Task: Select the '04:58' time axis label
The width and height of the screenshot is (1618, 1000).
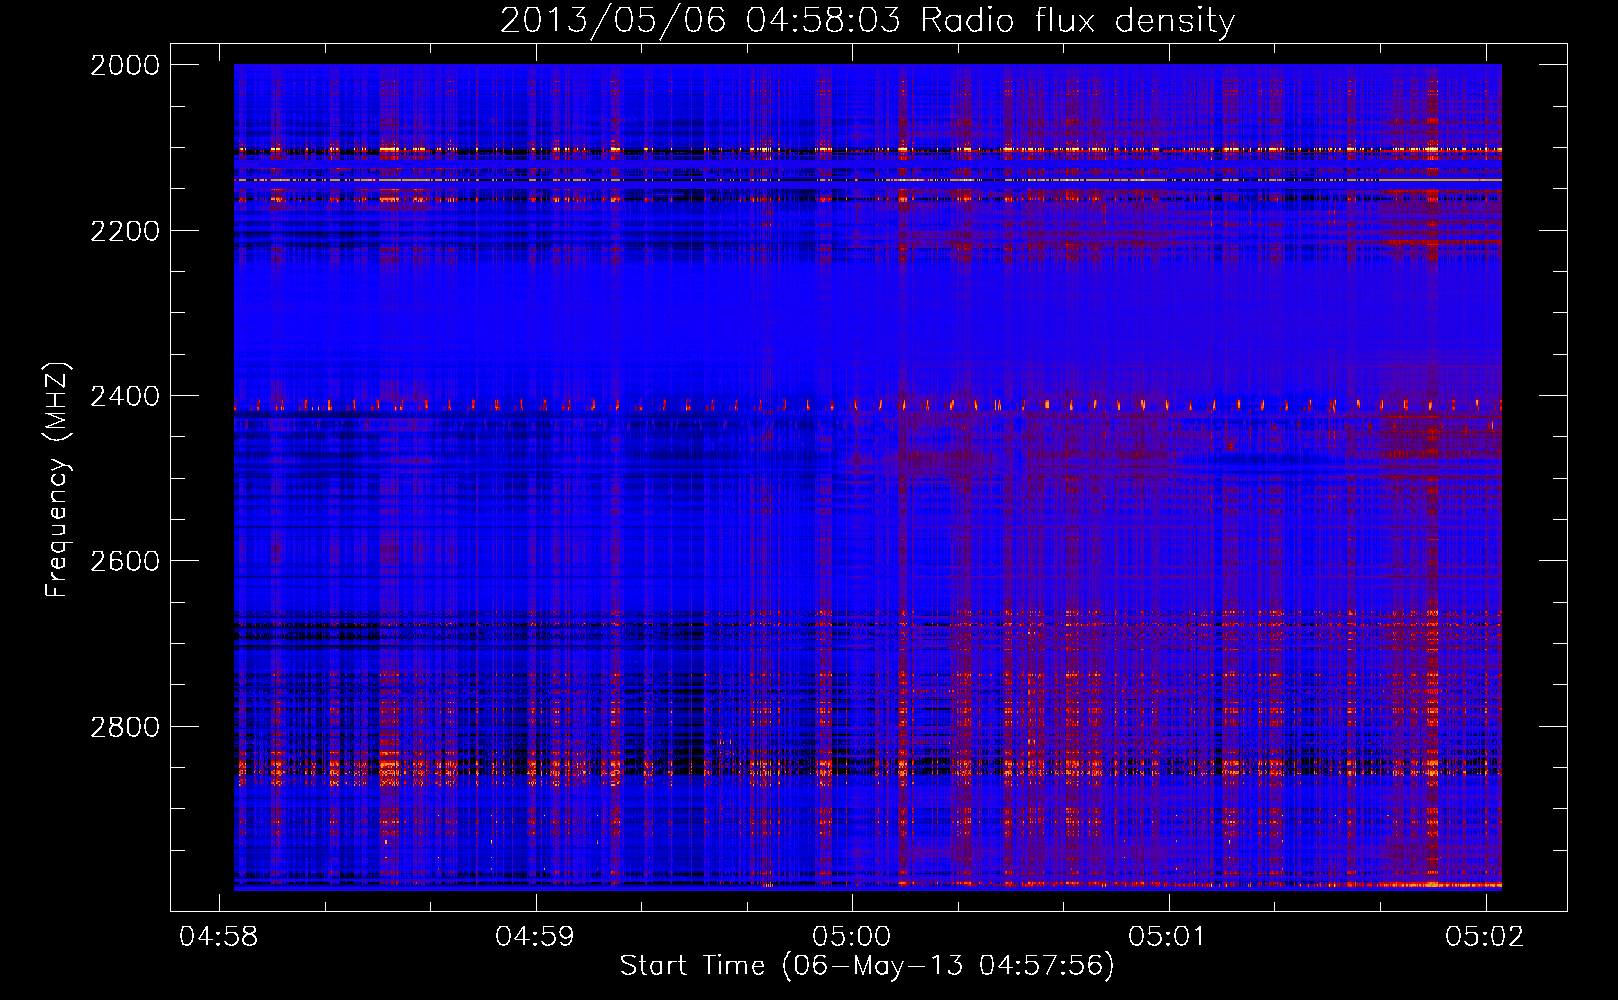Action: 218,937
